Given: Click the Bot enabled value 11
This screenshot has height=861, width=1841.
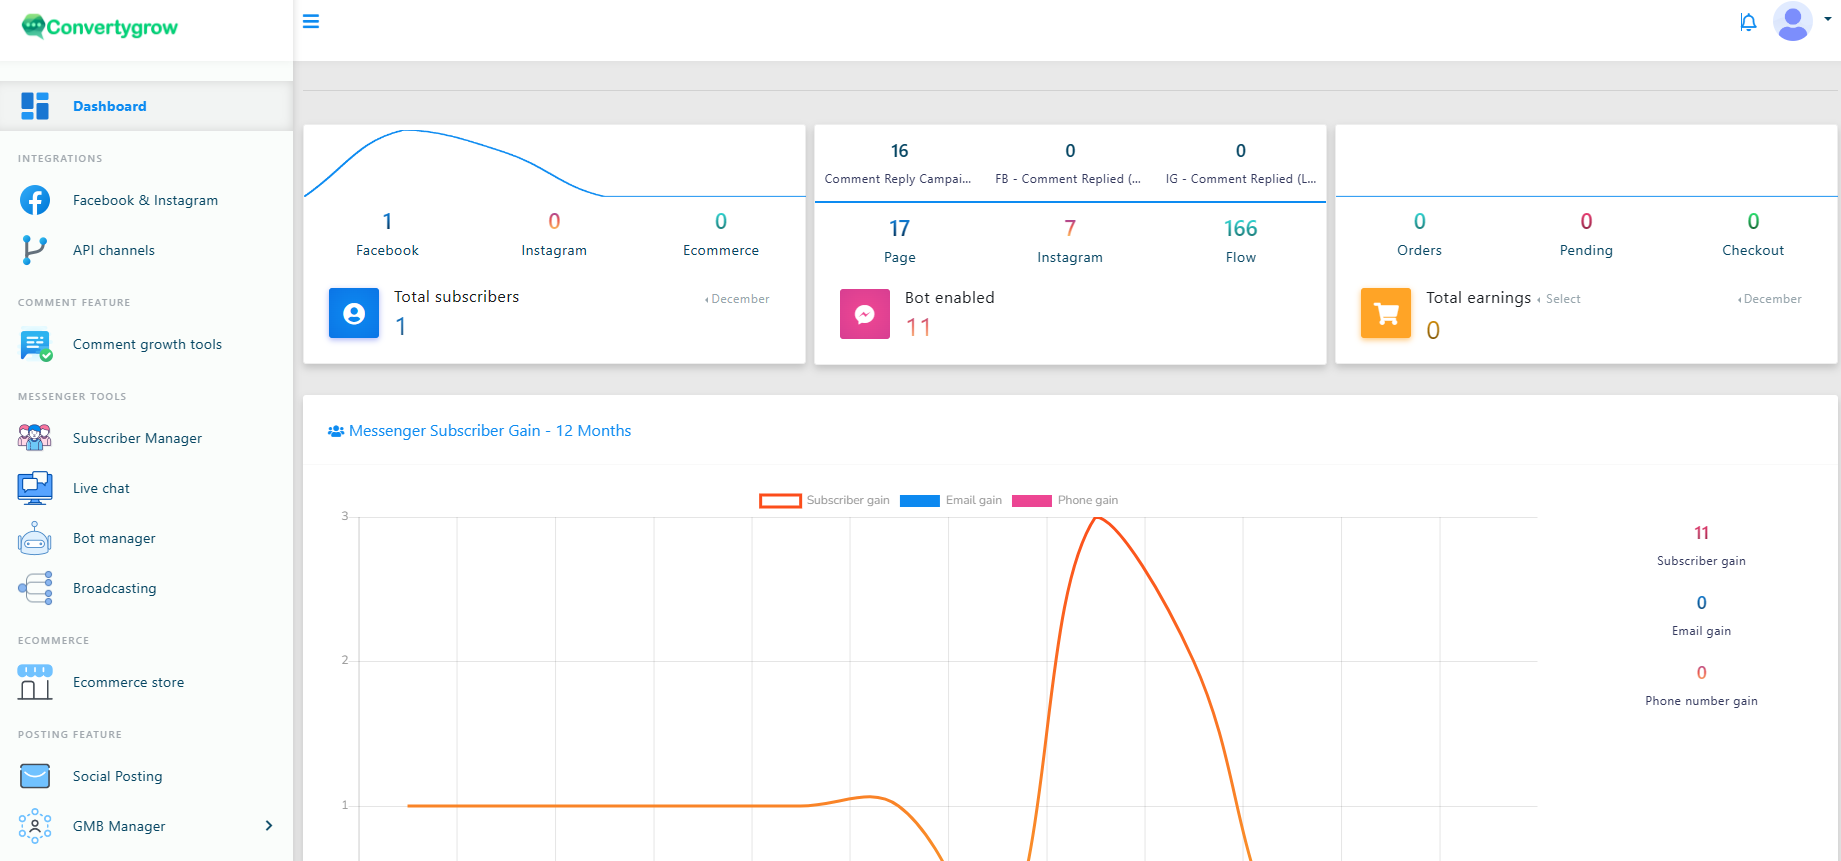Looking at the screenshot, I should tap(918, 328).
